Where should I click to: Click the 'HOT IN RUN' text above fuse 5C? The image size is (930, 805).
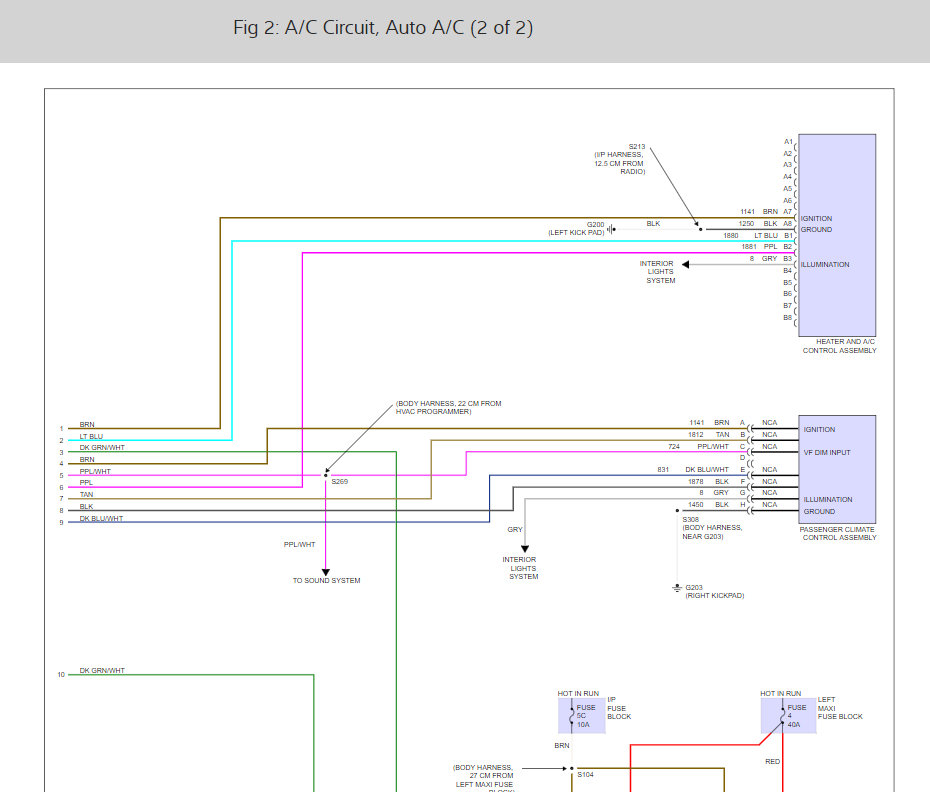point(578,693)
